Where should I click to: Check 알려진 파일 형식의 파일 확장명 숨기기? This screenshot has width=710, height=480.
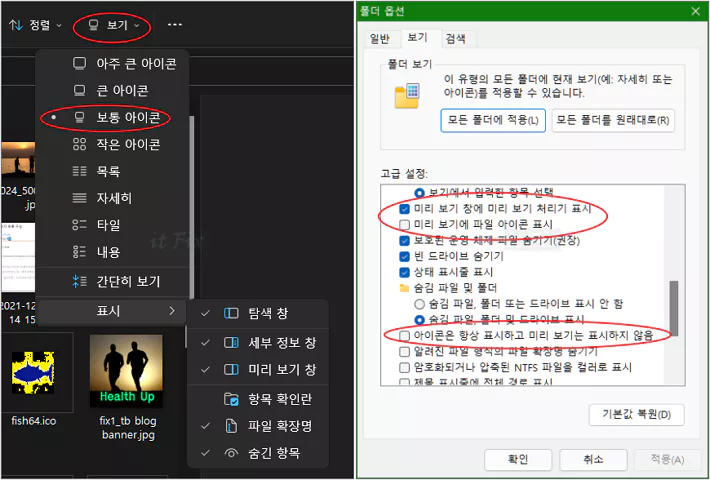pos(405,352)
